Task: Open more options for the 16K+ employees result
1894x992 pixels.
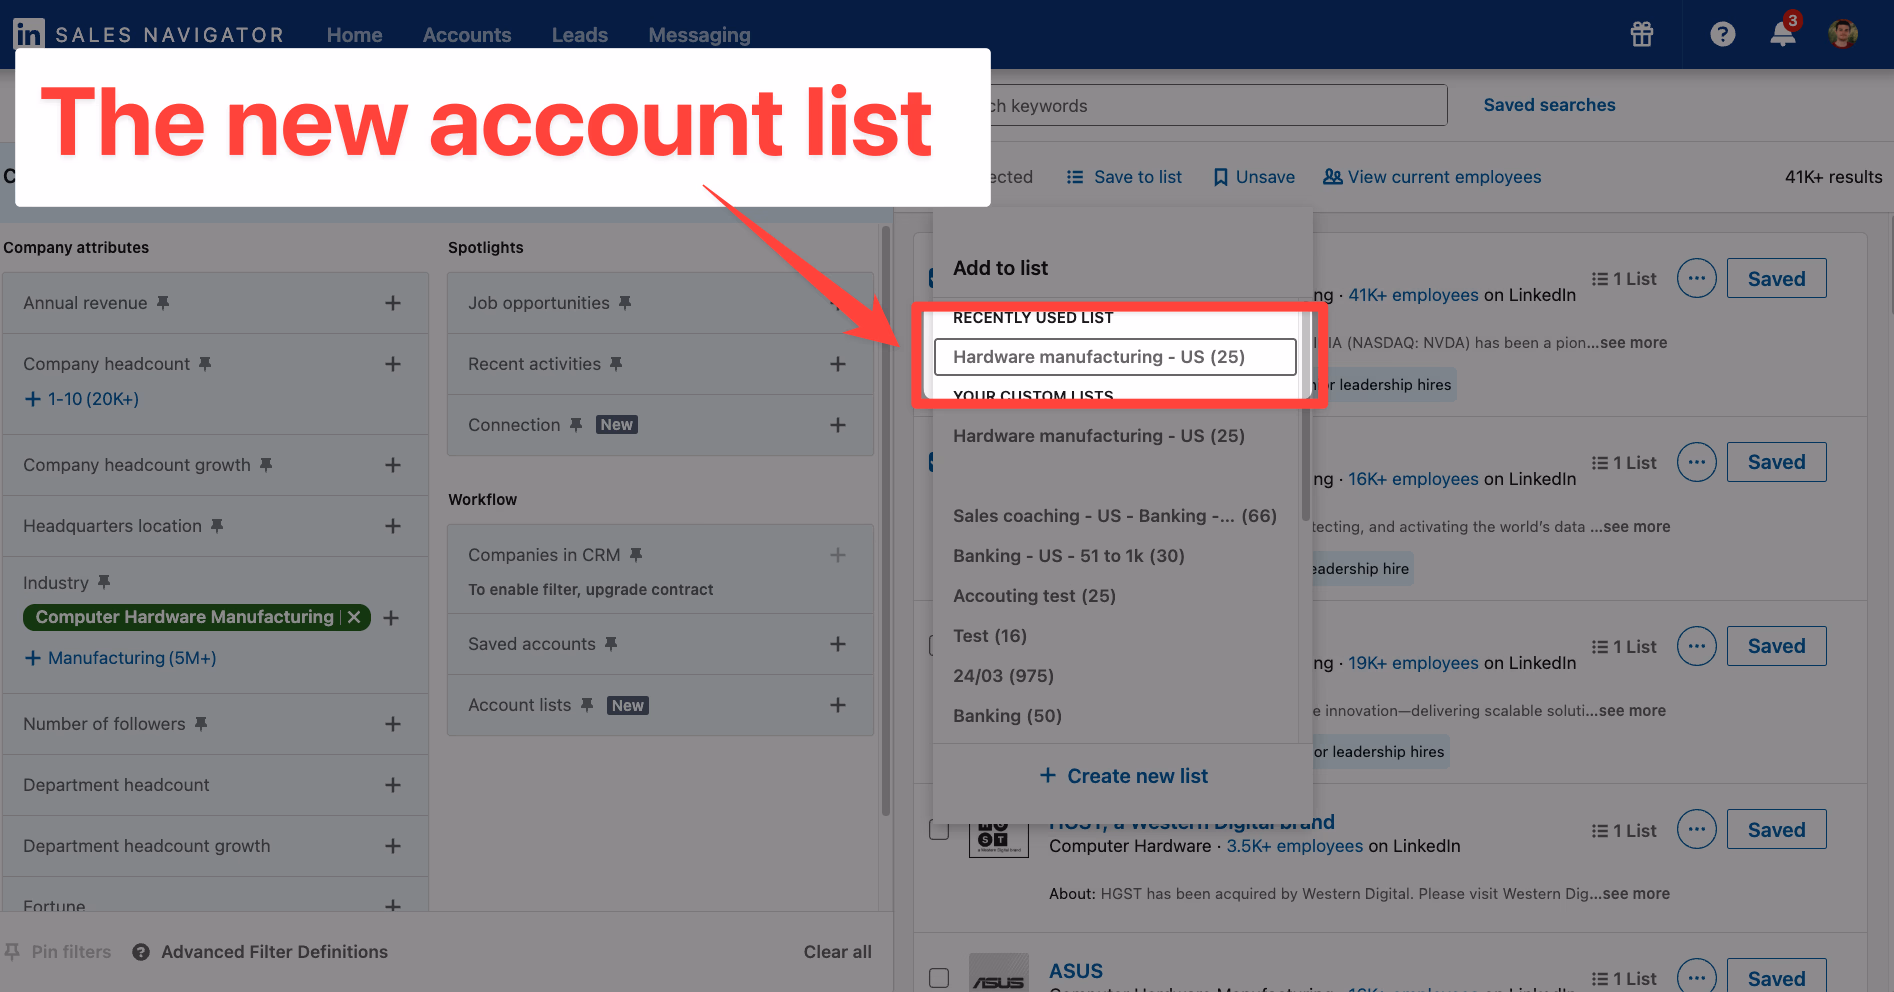Action: tap(1697, 462)
